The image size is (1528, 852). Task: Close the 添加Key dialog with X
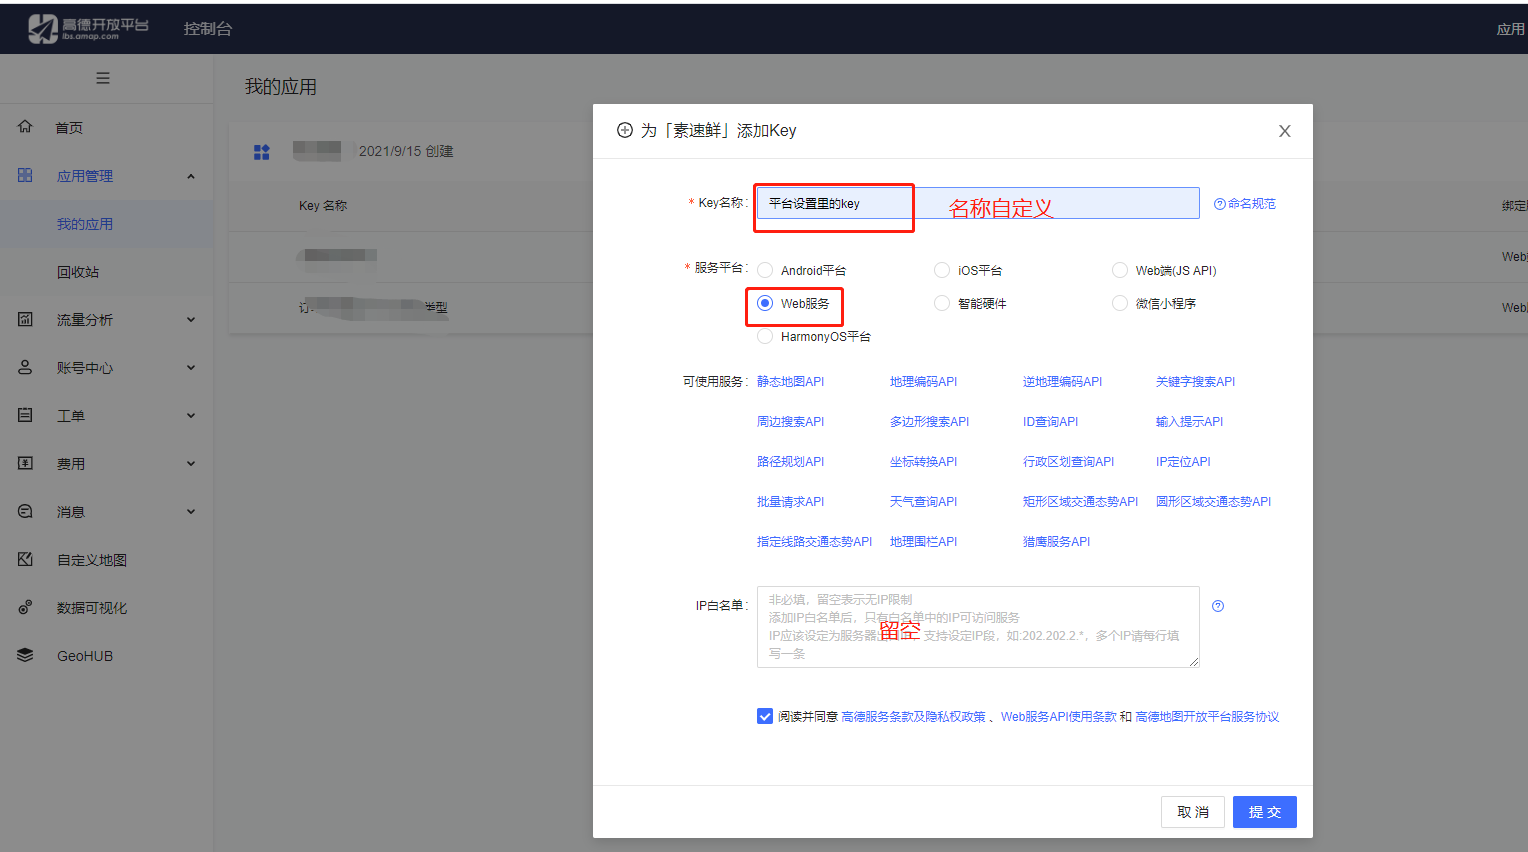click(1285, 131)
